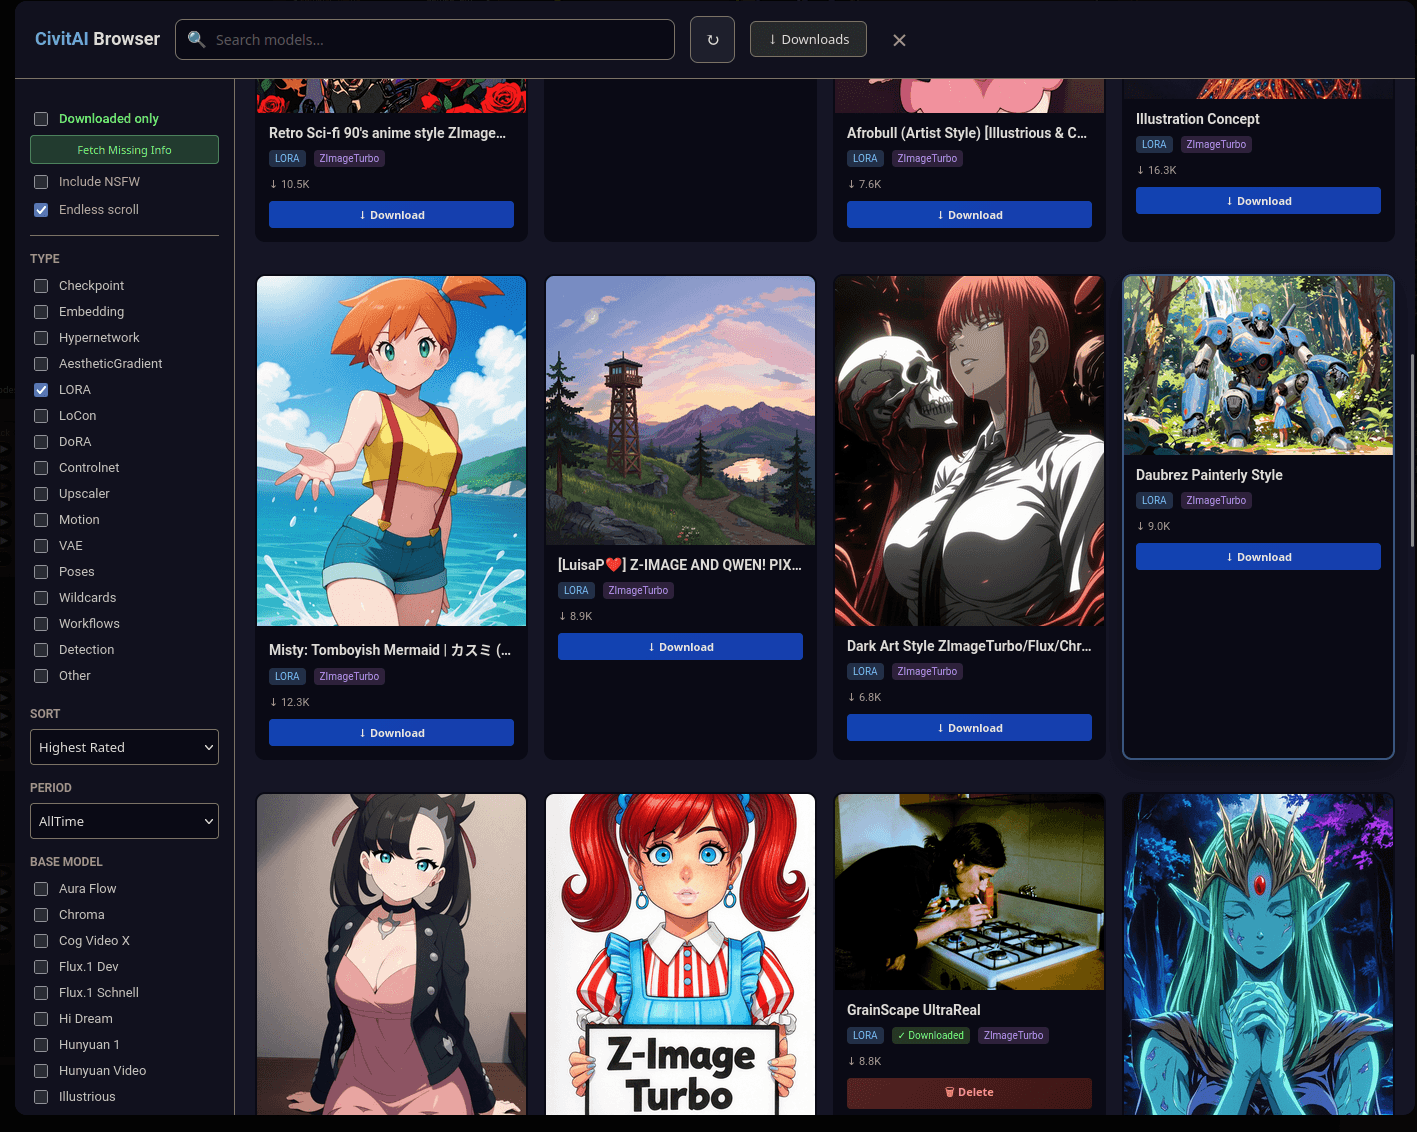Open the Sort dropdown showing Highest Rated
Screen dimensions: 1417x1132
[124, 747]
